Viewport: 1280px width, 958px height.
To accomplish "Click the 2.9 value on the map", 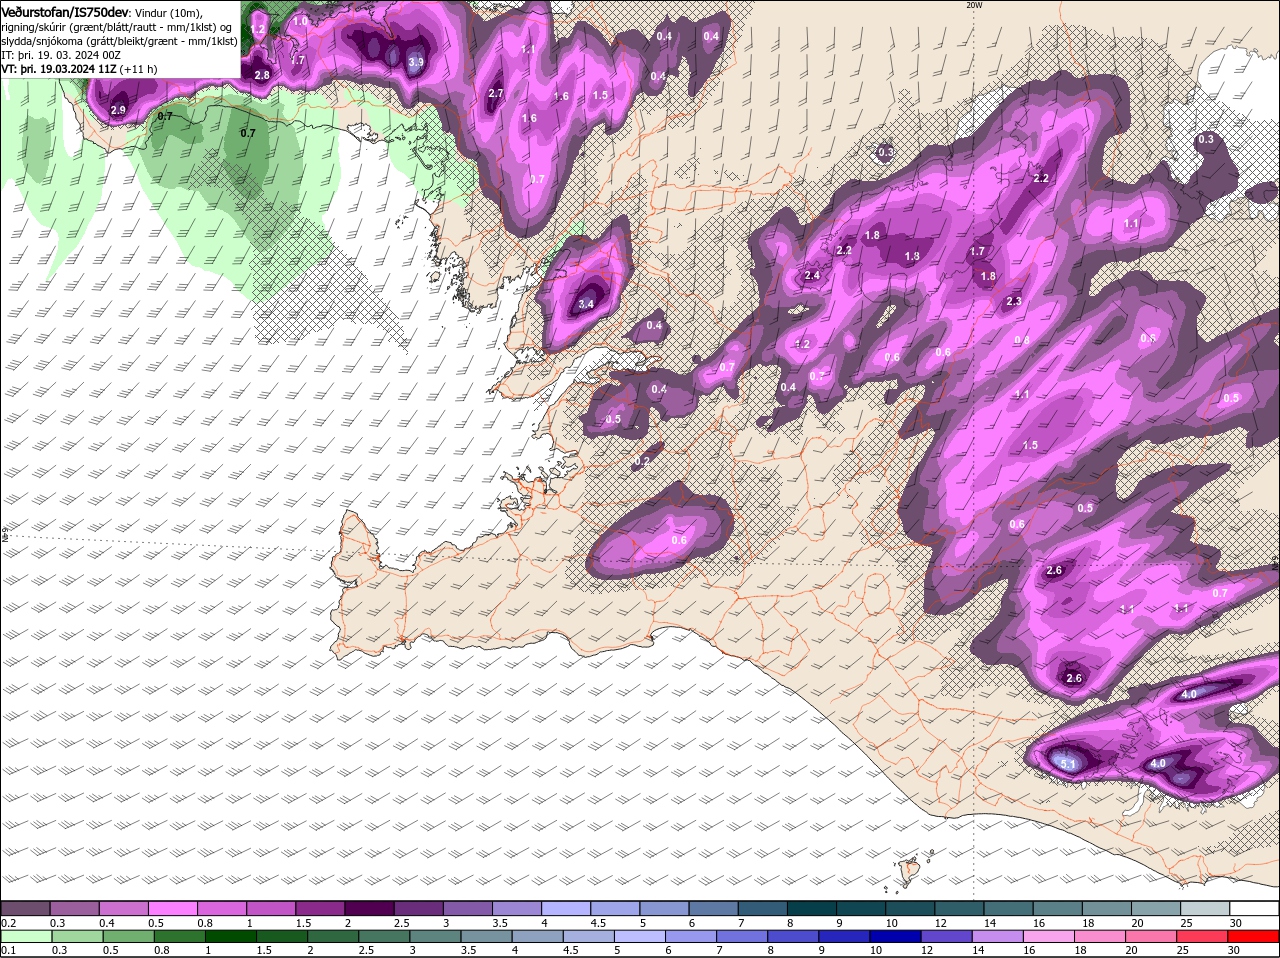I will tap(118, 110).
